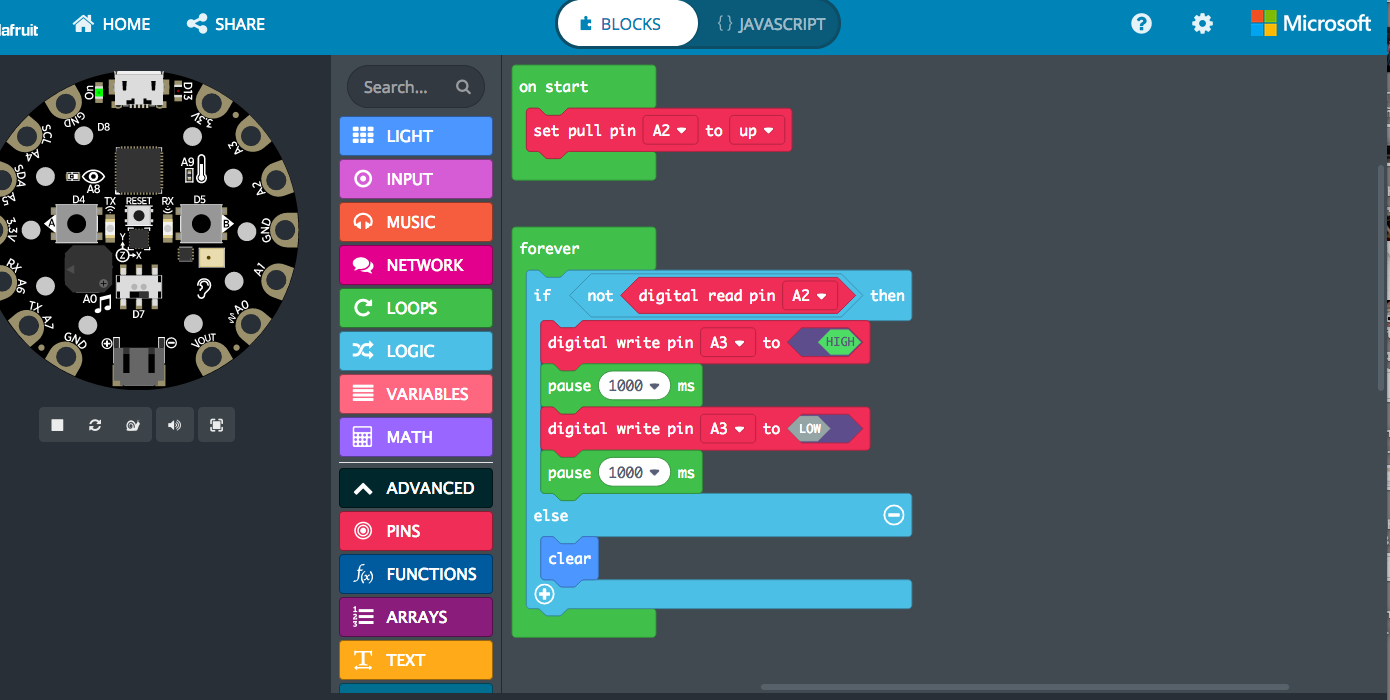Open the Help question mark menu
Viewport: 1390px width, 700px height.
click(x=1141, y=24)
